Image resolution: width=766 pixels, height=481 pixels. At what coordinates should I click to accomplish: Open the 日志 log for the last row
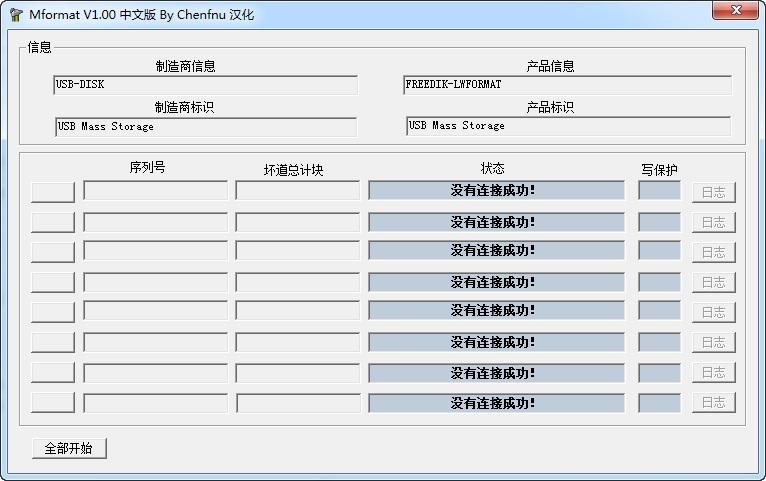point(713,402)
